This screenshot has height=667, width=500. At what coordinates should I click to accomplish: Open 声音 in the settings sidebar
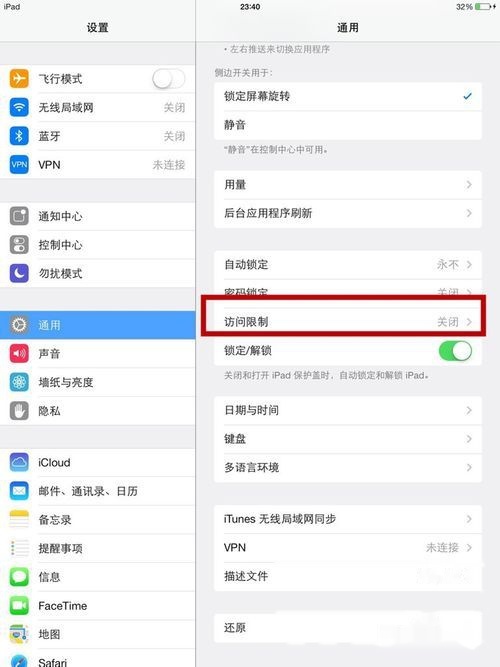97,353
